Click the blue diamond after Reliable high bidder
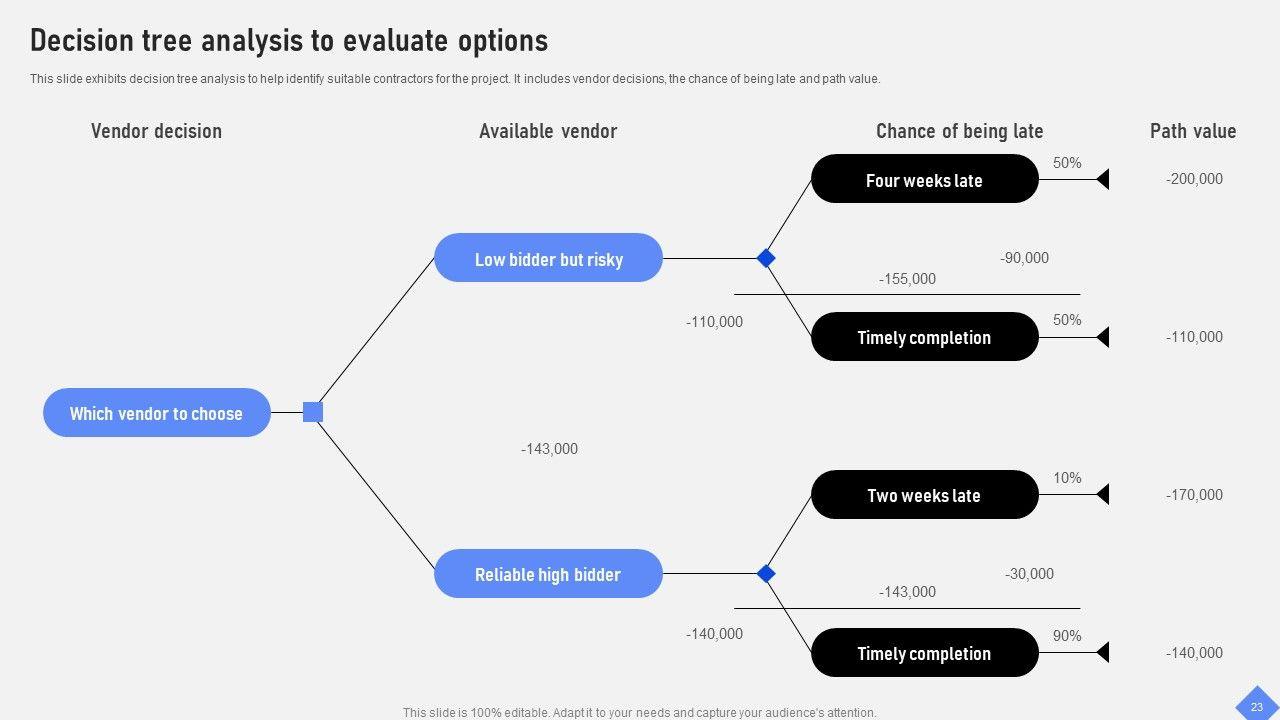The height and width of the screenshot is (720, 1280). (x=766, y=574)
